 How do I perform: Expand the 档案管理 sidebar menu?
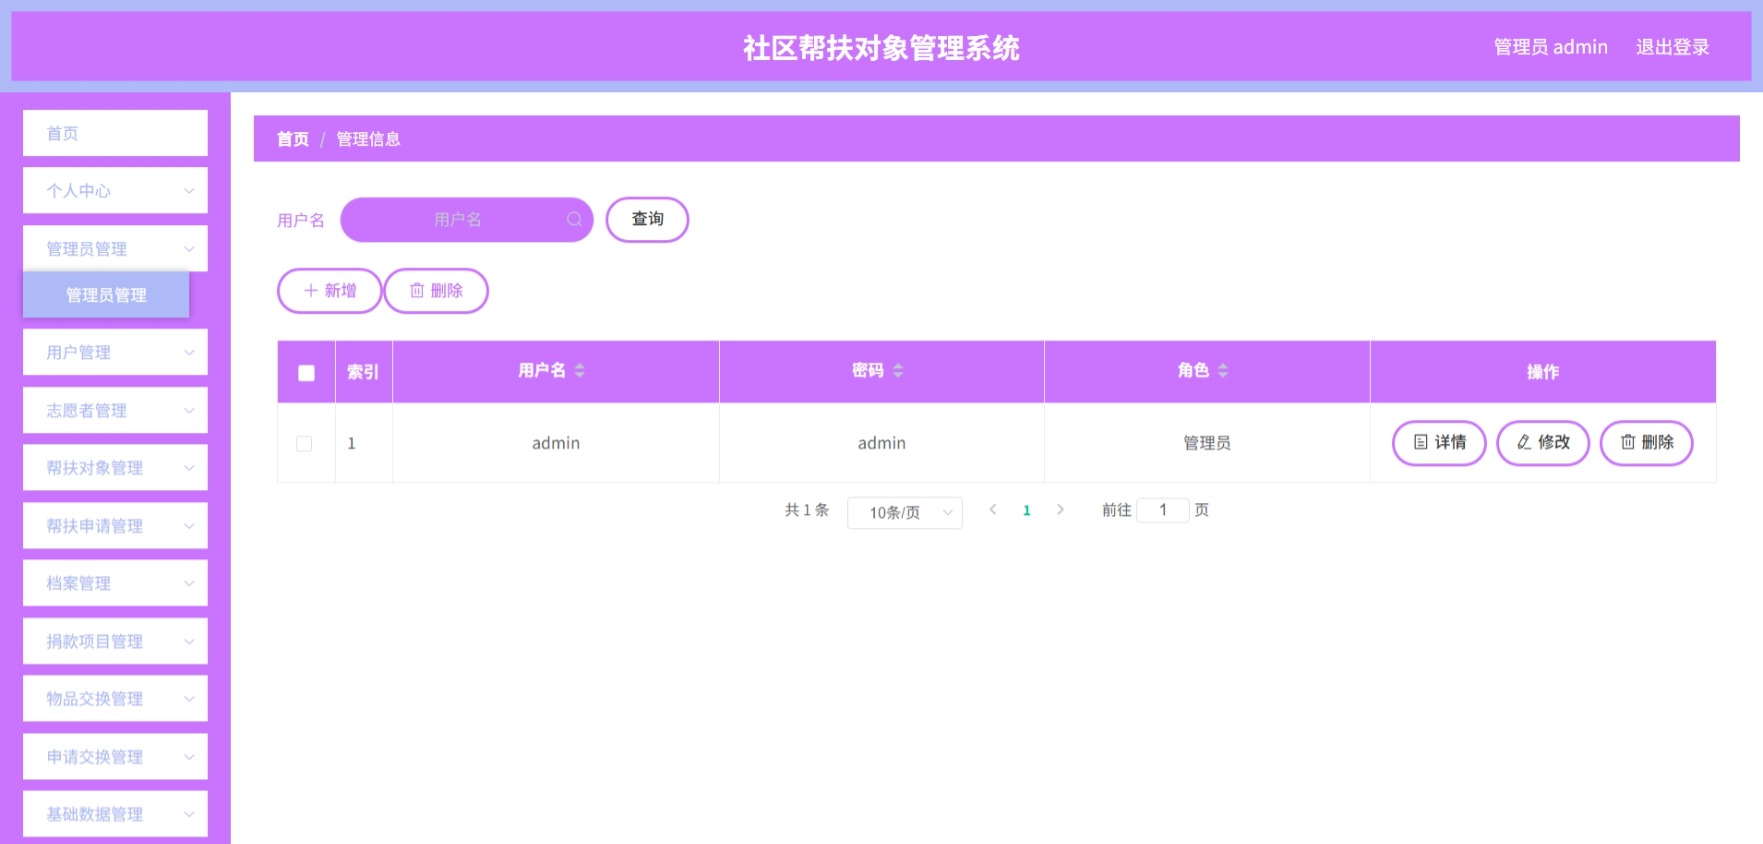[115, 583]
